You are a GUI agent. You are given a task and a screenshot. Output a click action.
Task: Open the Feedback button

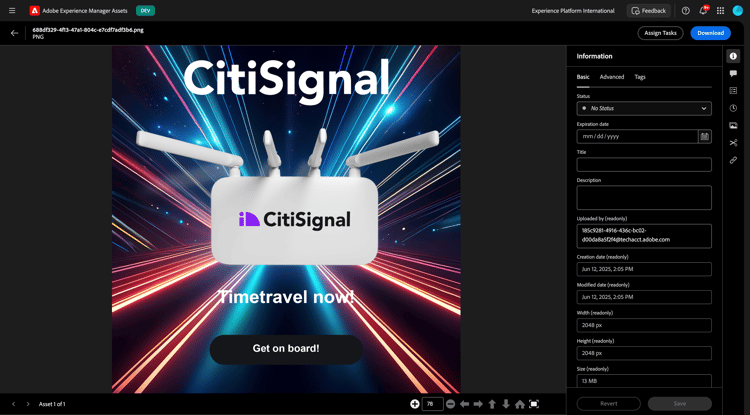pyautogui.click(x=649, y=11)
